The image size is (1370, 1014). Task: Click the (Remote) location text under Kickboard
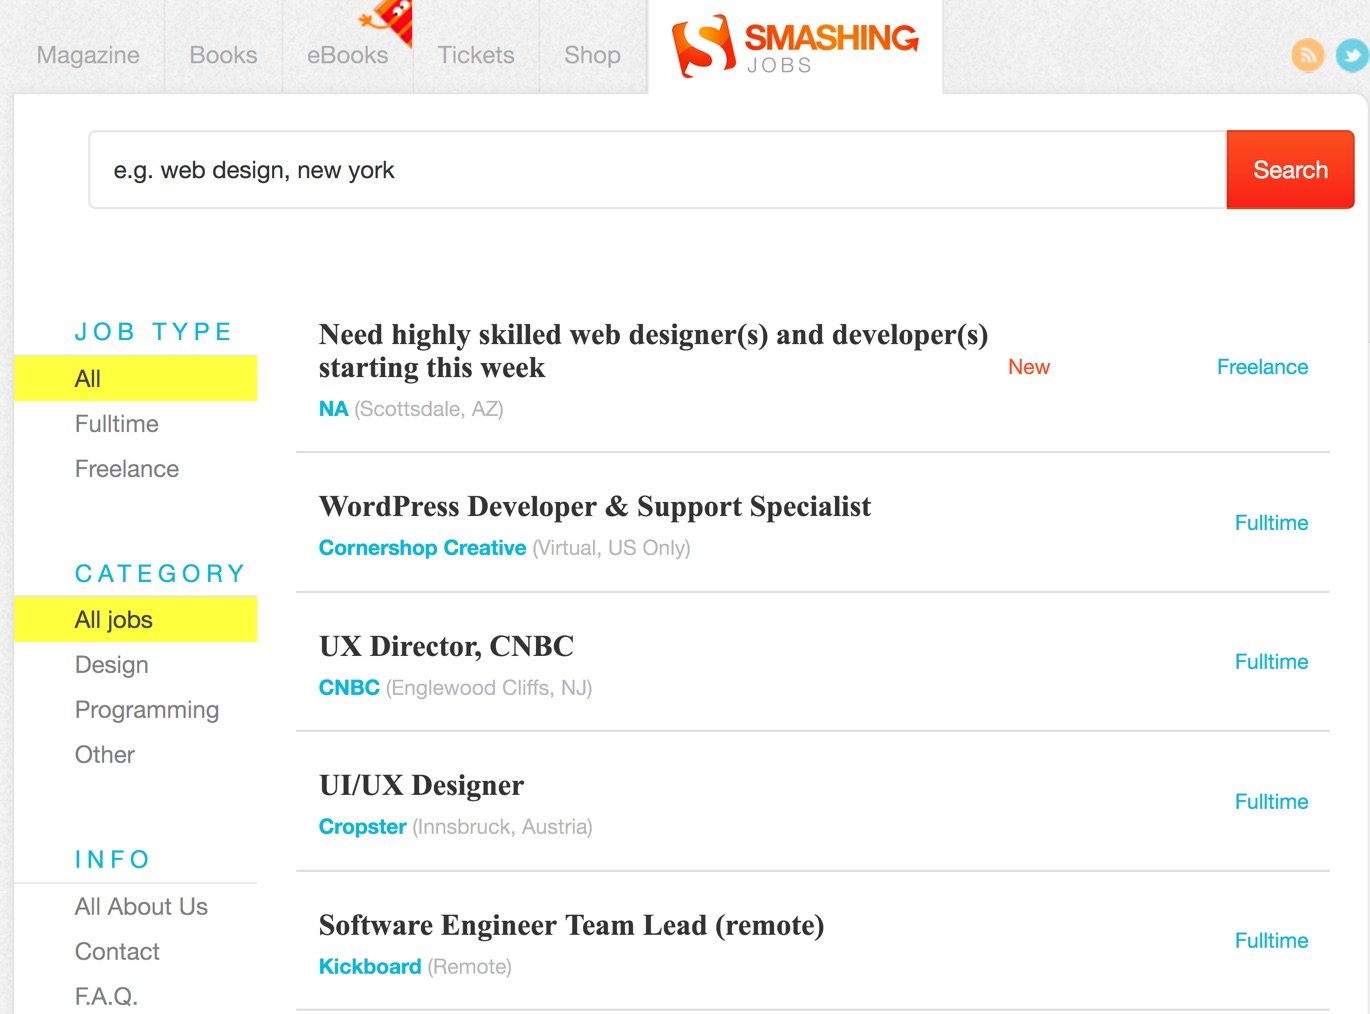click(469, 967)
